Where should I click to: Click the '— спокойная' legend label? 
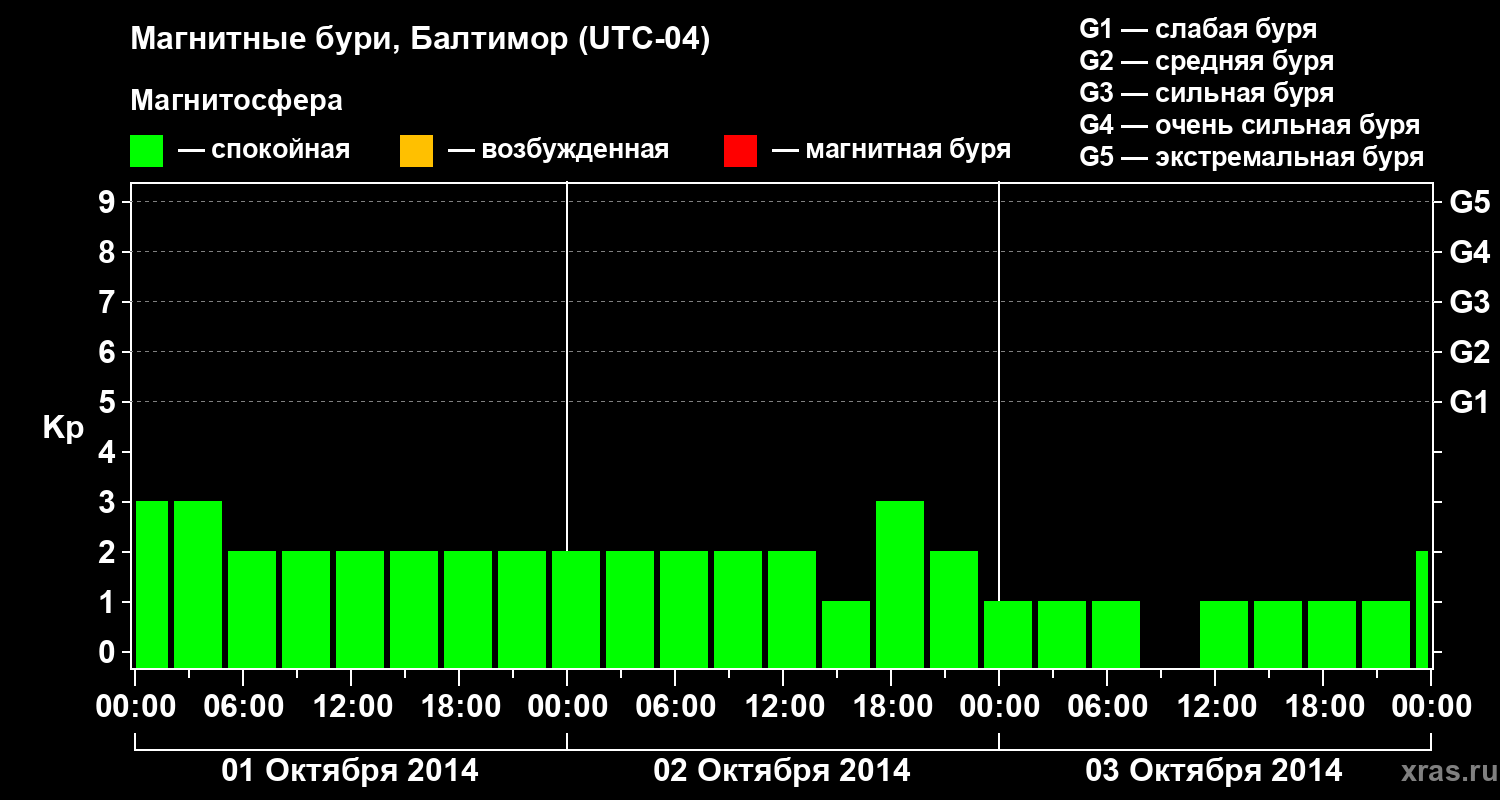tap(264, 151)
